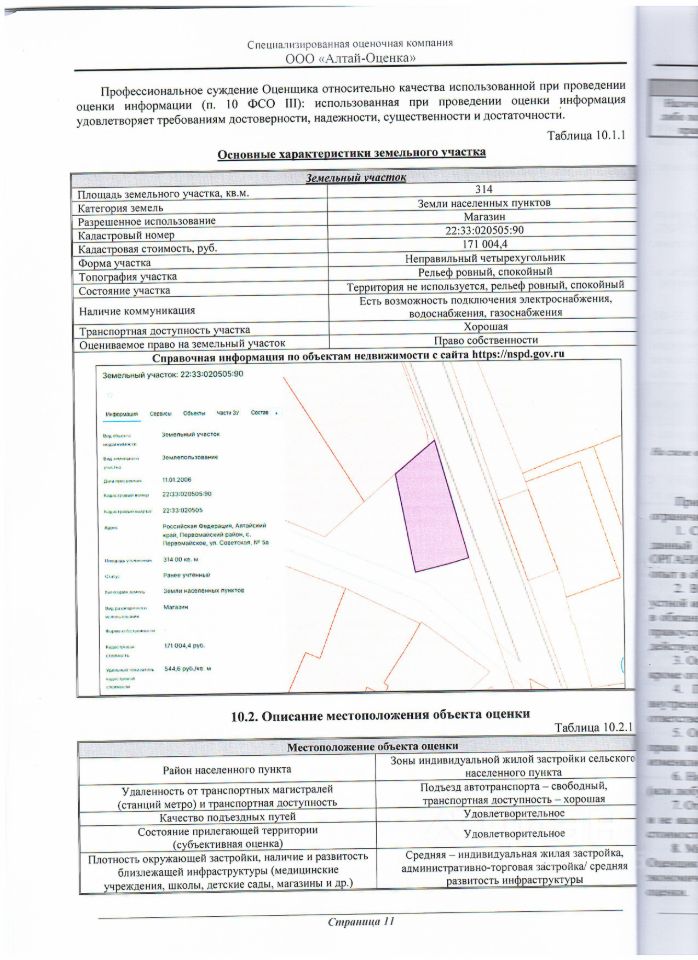Click the status value Ранее учтённый
Screen dimensions: 698x960
pyautogui.click(x=187, y=575)
